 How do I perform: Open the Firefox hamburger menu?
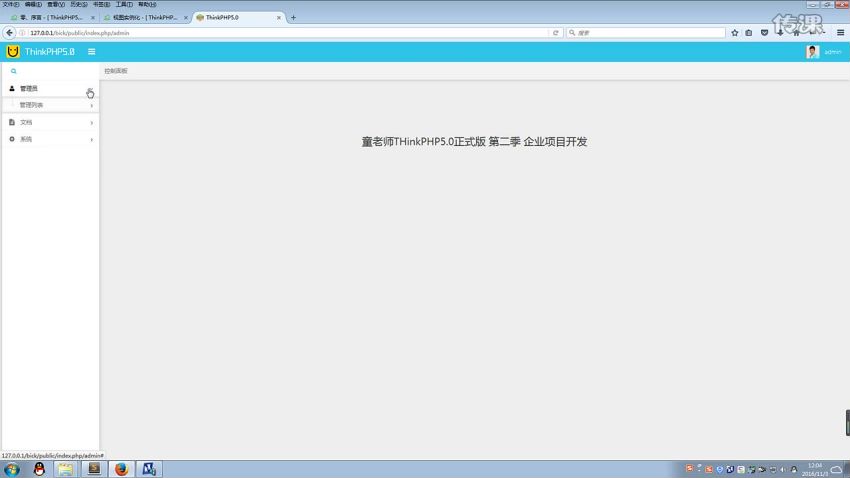point(841,33)
